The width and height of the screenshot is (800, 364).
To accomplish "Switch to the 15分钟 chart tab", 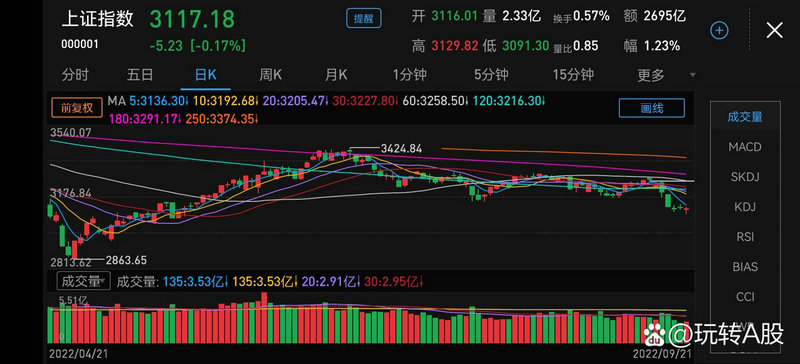I will click(x=573, y=75).
